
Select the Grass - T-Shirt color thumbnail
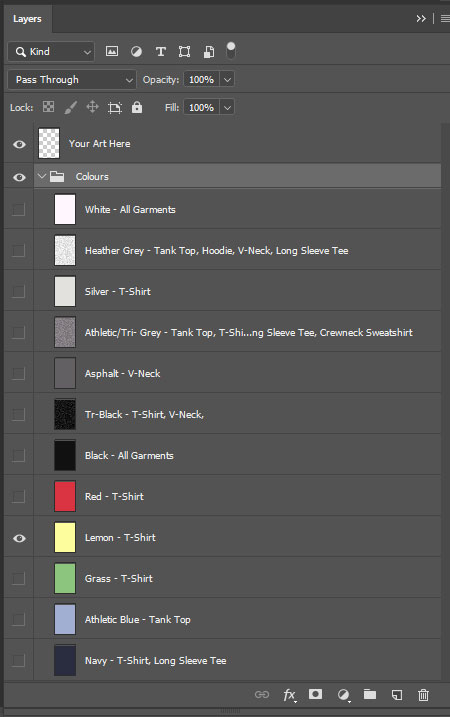(x=65, y=578)
